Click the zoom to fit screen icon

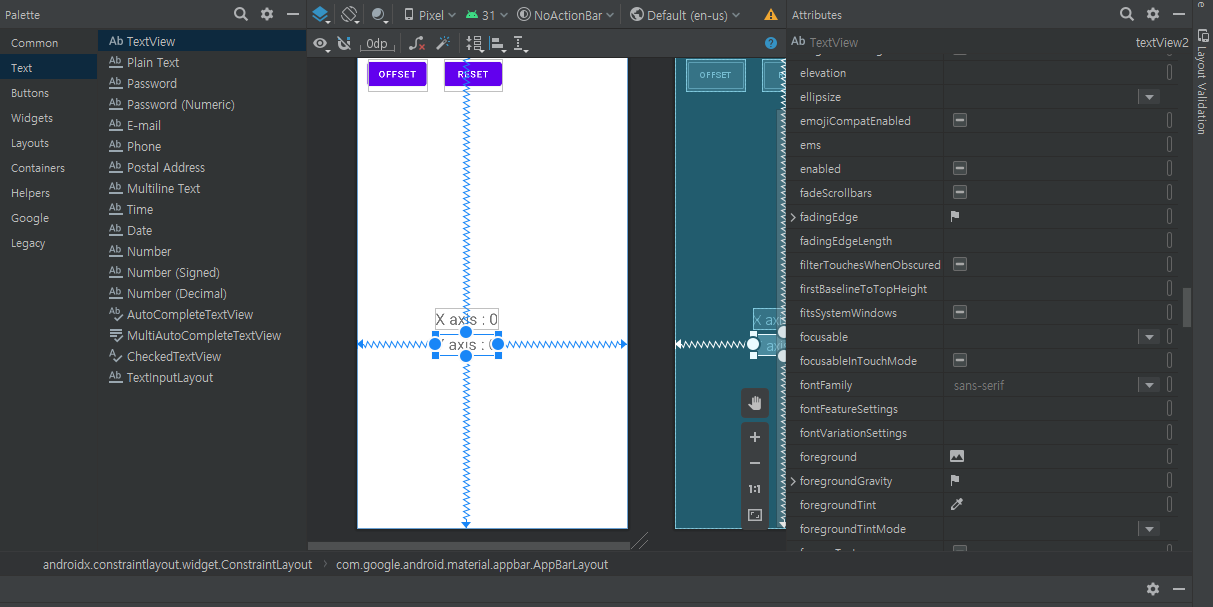[755, 515]
